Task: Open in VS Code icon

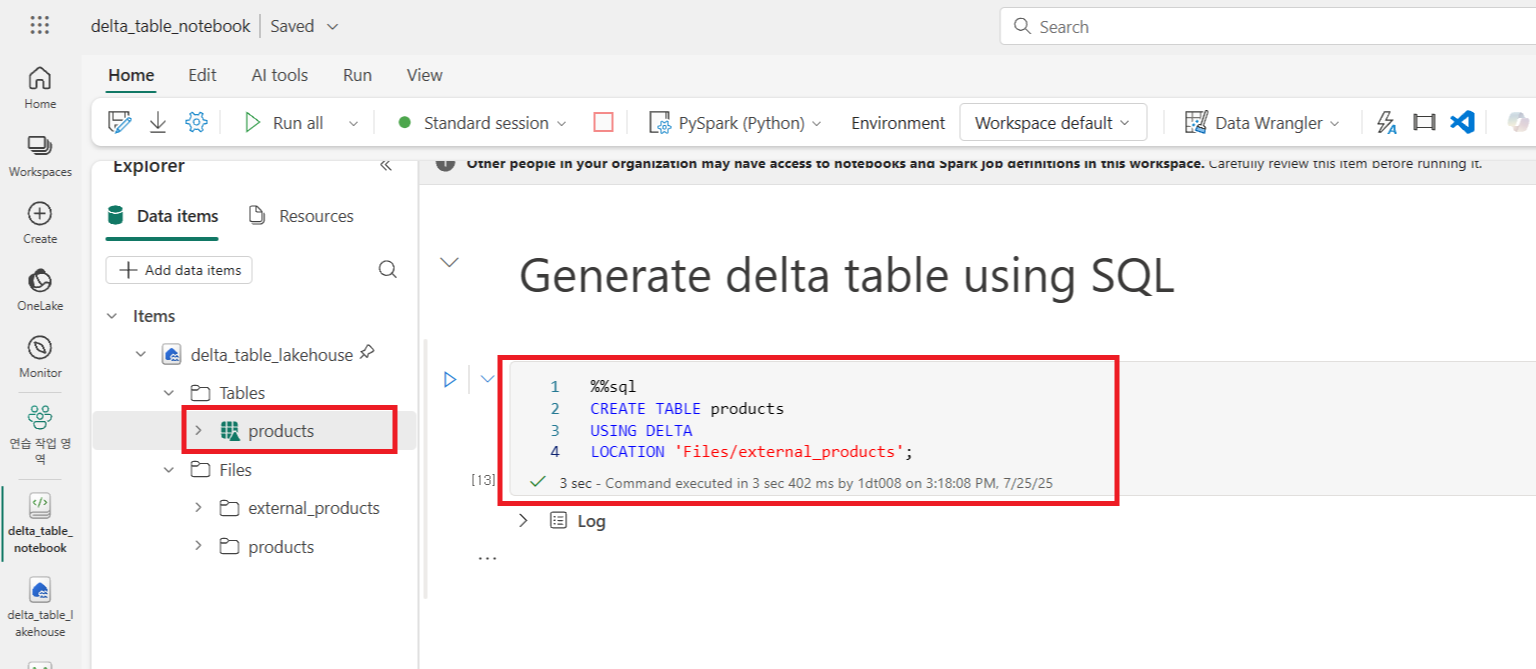Action: (x=1462, y=122)
